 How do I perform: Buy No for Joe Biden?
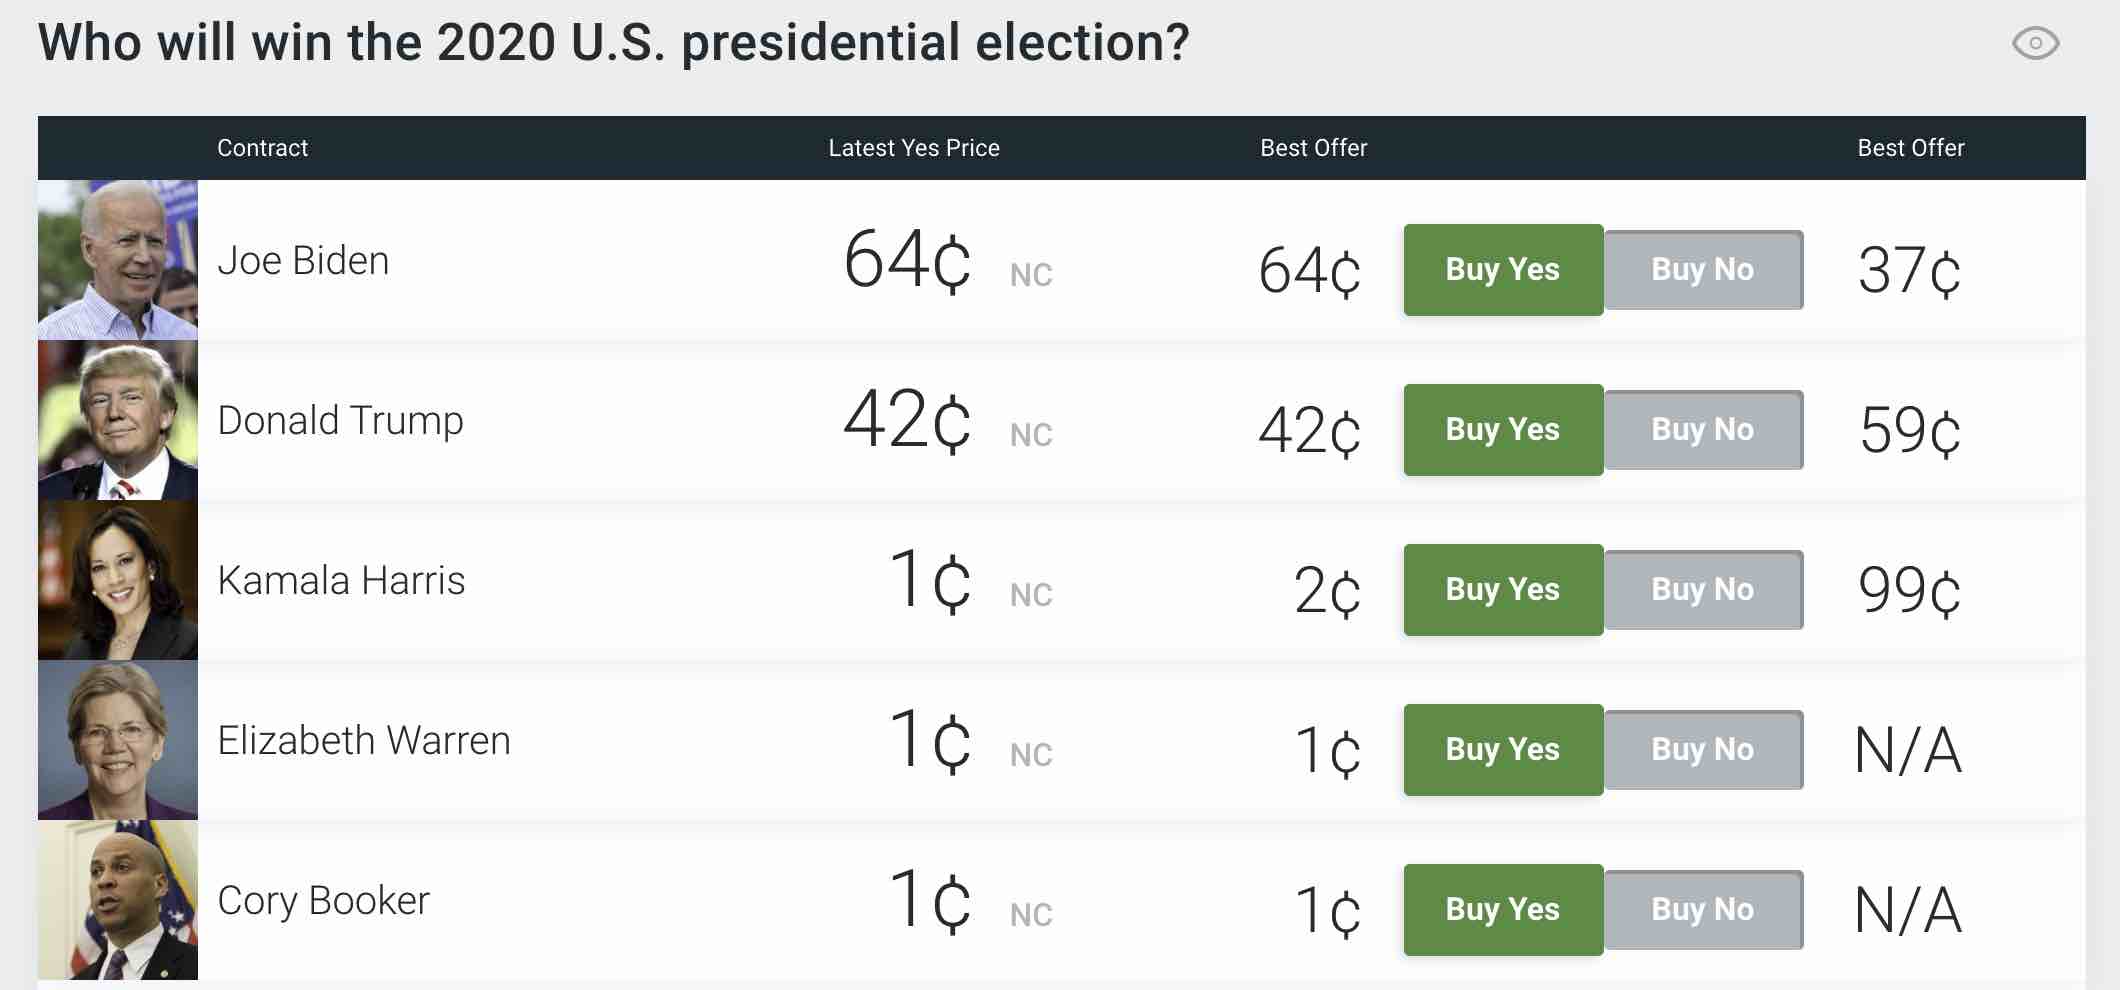point(1703,270)
